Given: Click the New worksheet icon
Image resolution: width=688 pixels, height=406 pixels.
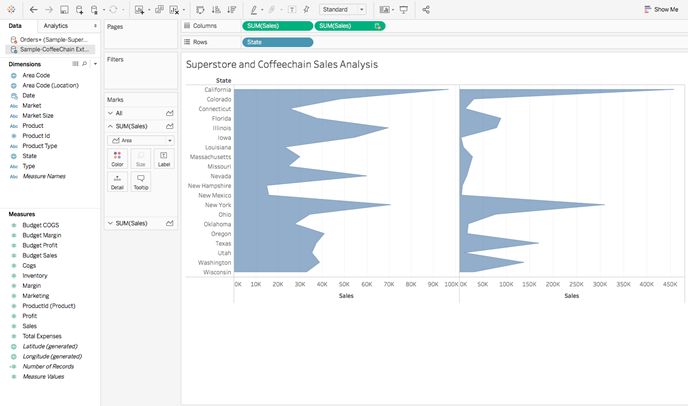Looking at the screenshot, I should point(140,9).
